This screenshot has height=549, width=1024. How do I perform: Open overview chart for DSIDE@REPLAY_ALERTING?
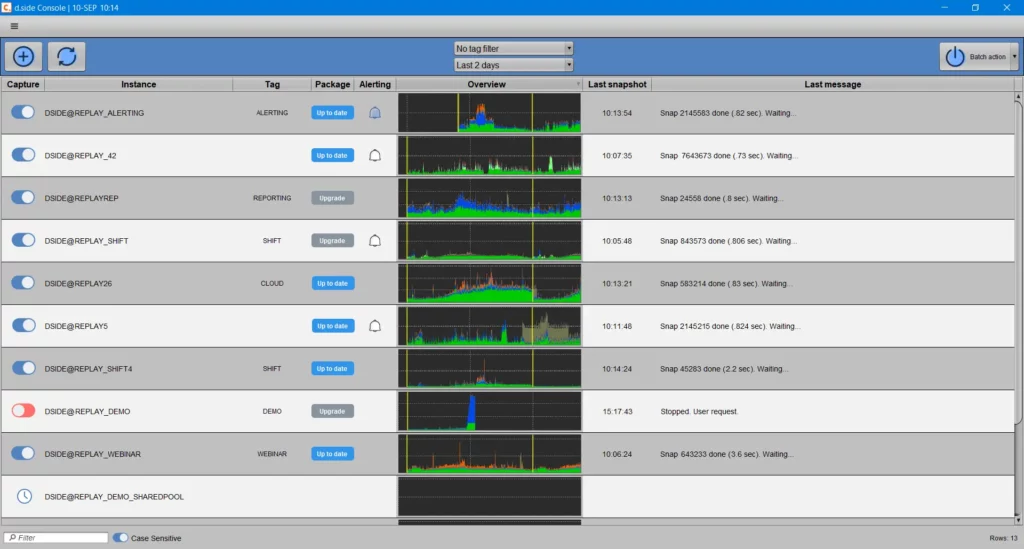pos(490,113)
